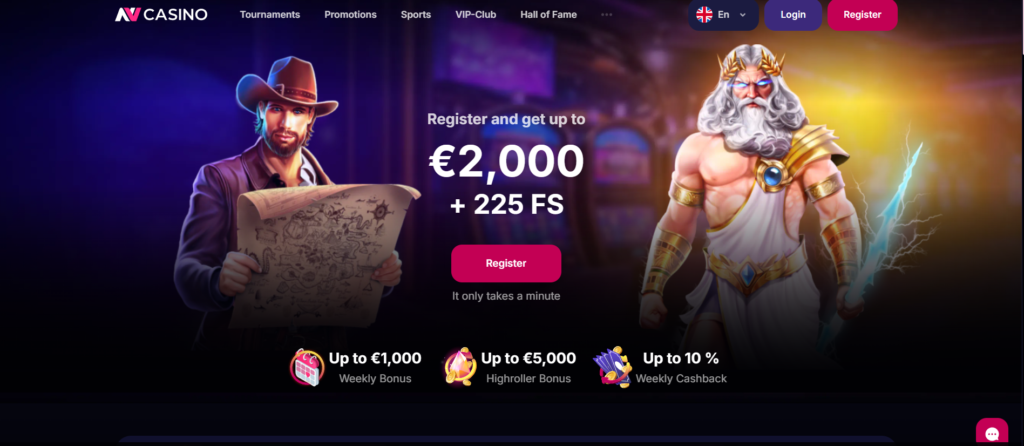Click the Register button under 225 FS
This screenshot has width=1024, height=446.
506,263
